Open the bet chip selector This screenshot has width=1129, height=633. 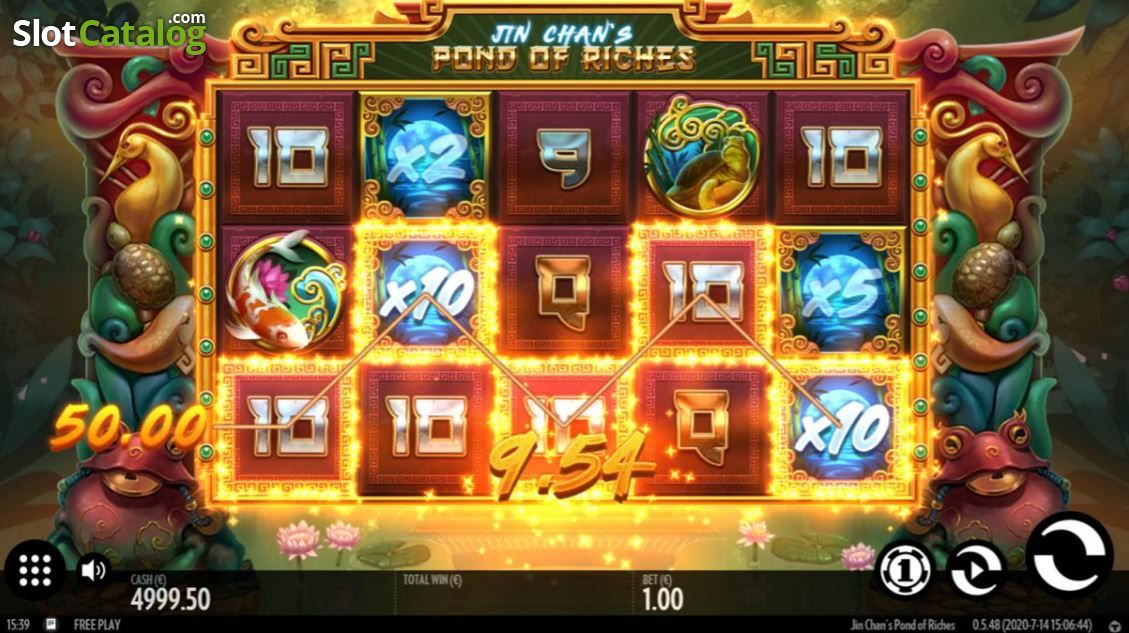pyautogui.click(x=905, y=570)
